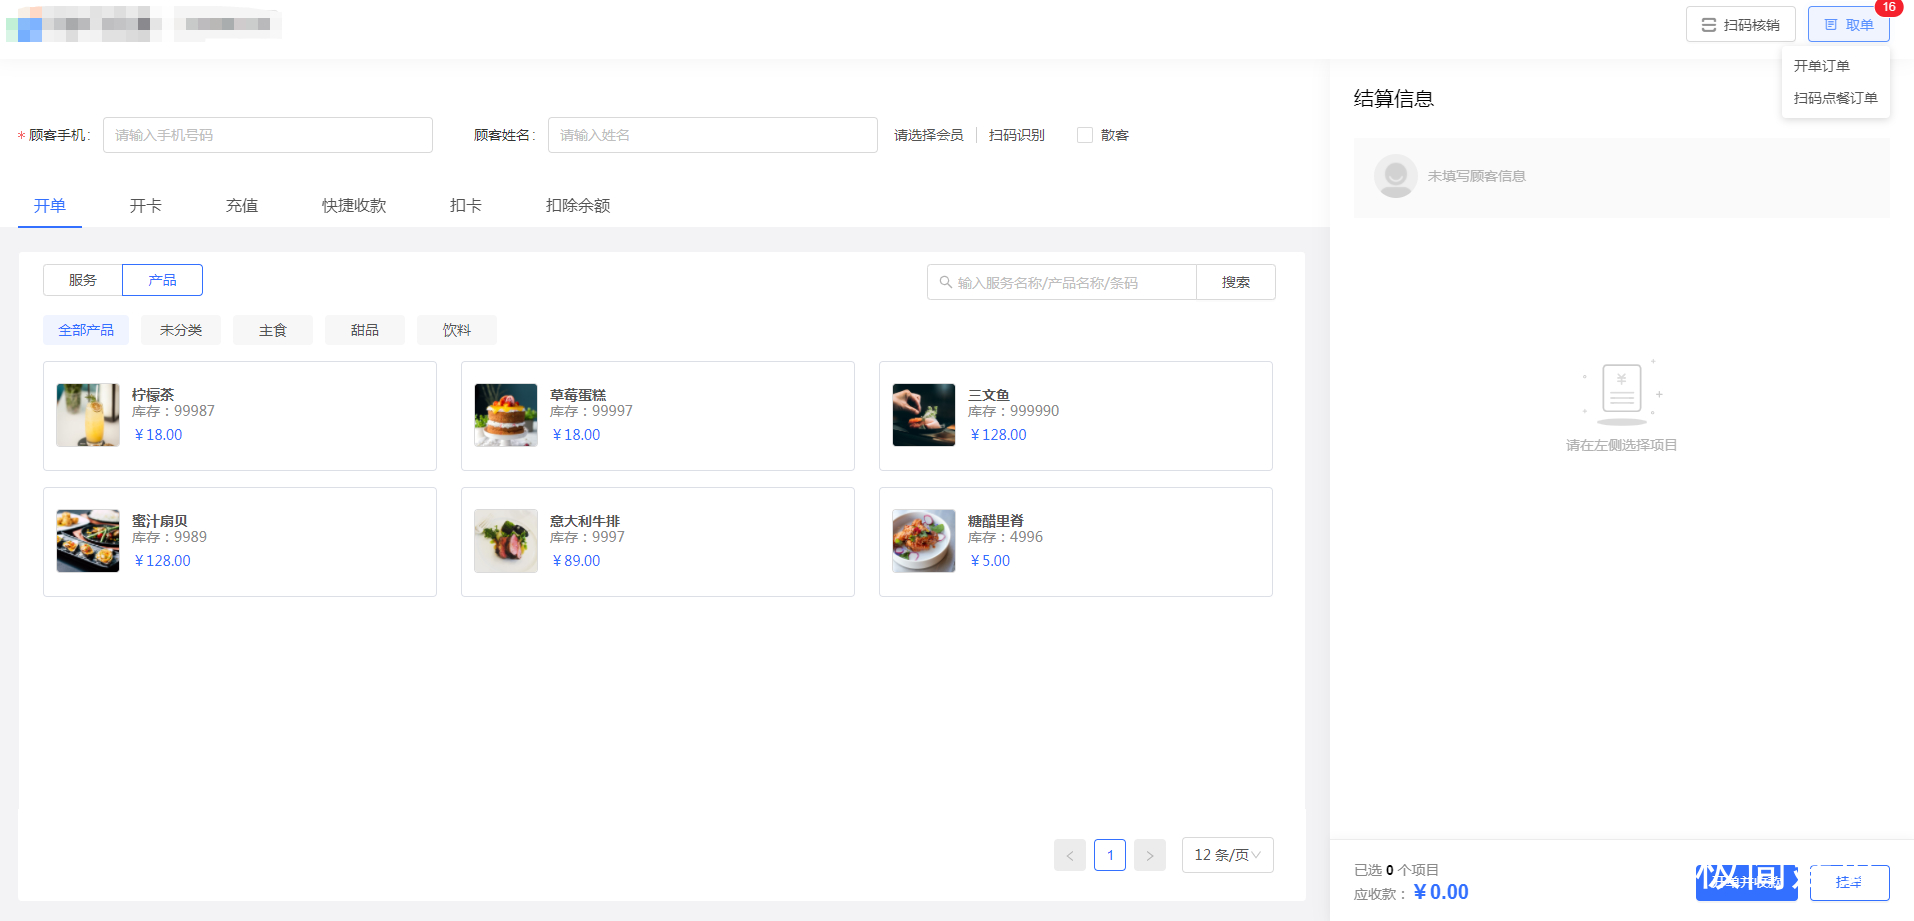Click the 库存：99987 stock text
This screenshot has width=1914, height=921.
(x=173, y=411)
